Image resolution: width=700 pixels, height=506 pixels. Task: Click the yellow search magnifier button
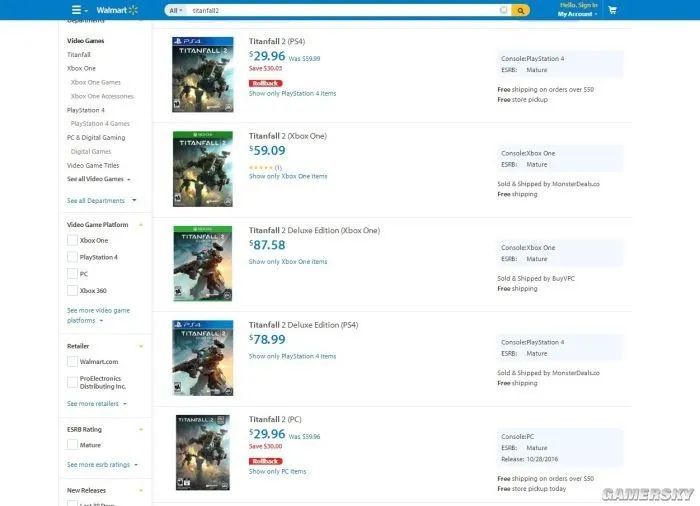click(520, 10)
